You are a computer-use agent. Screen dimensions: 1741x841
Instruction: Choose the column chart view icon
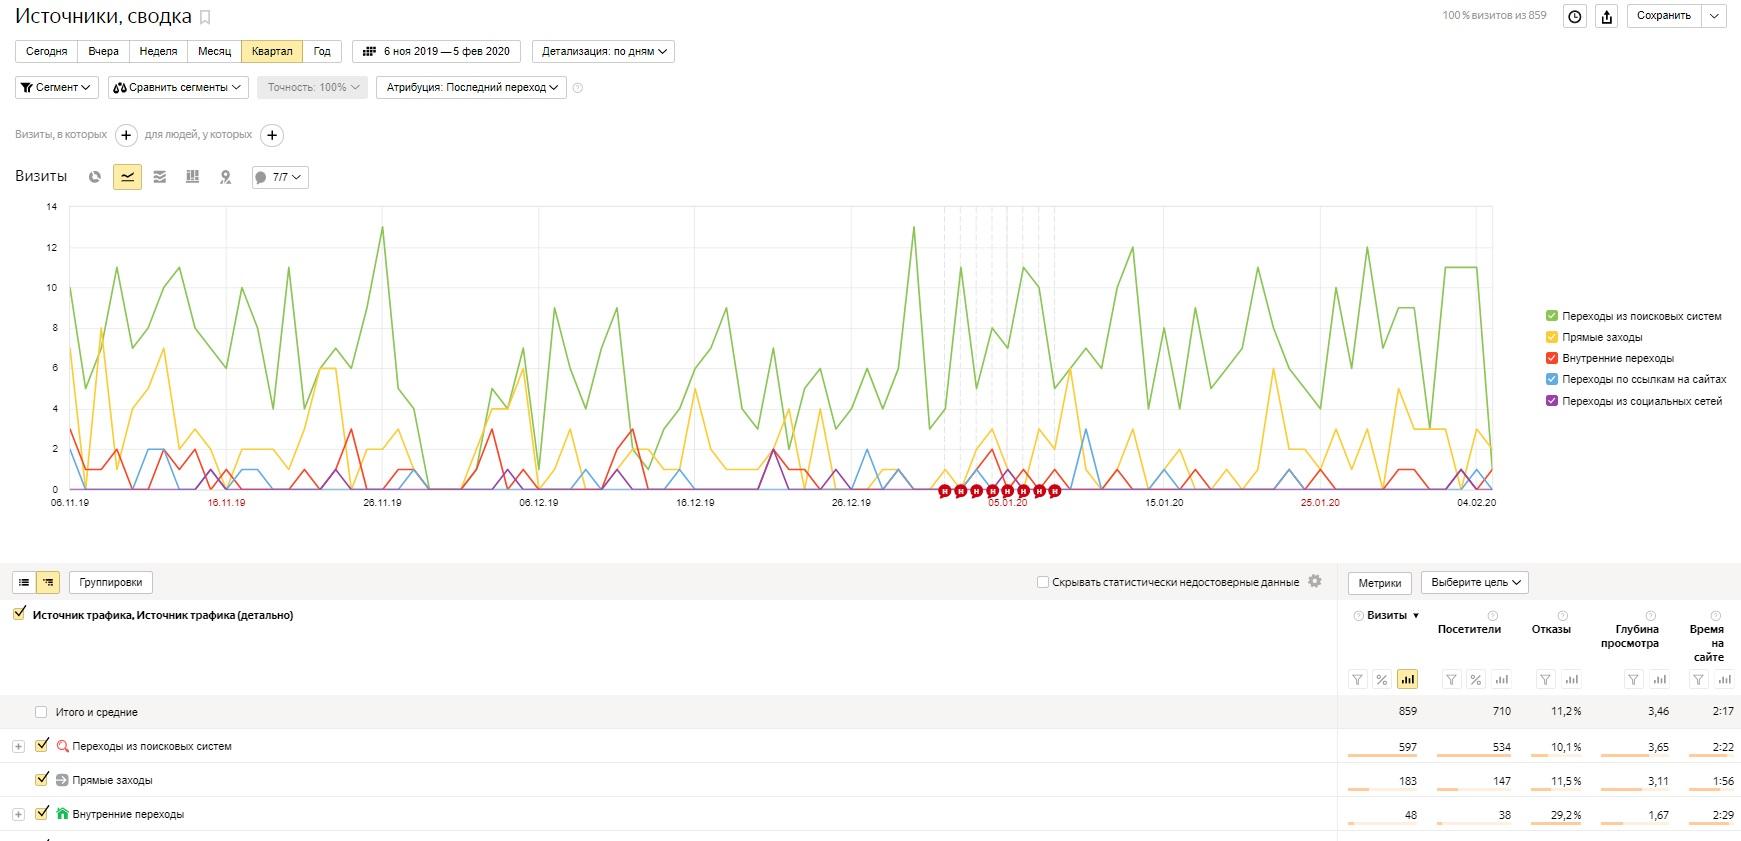(193, 177)
